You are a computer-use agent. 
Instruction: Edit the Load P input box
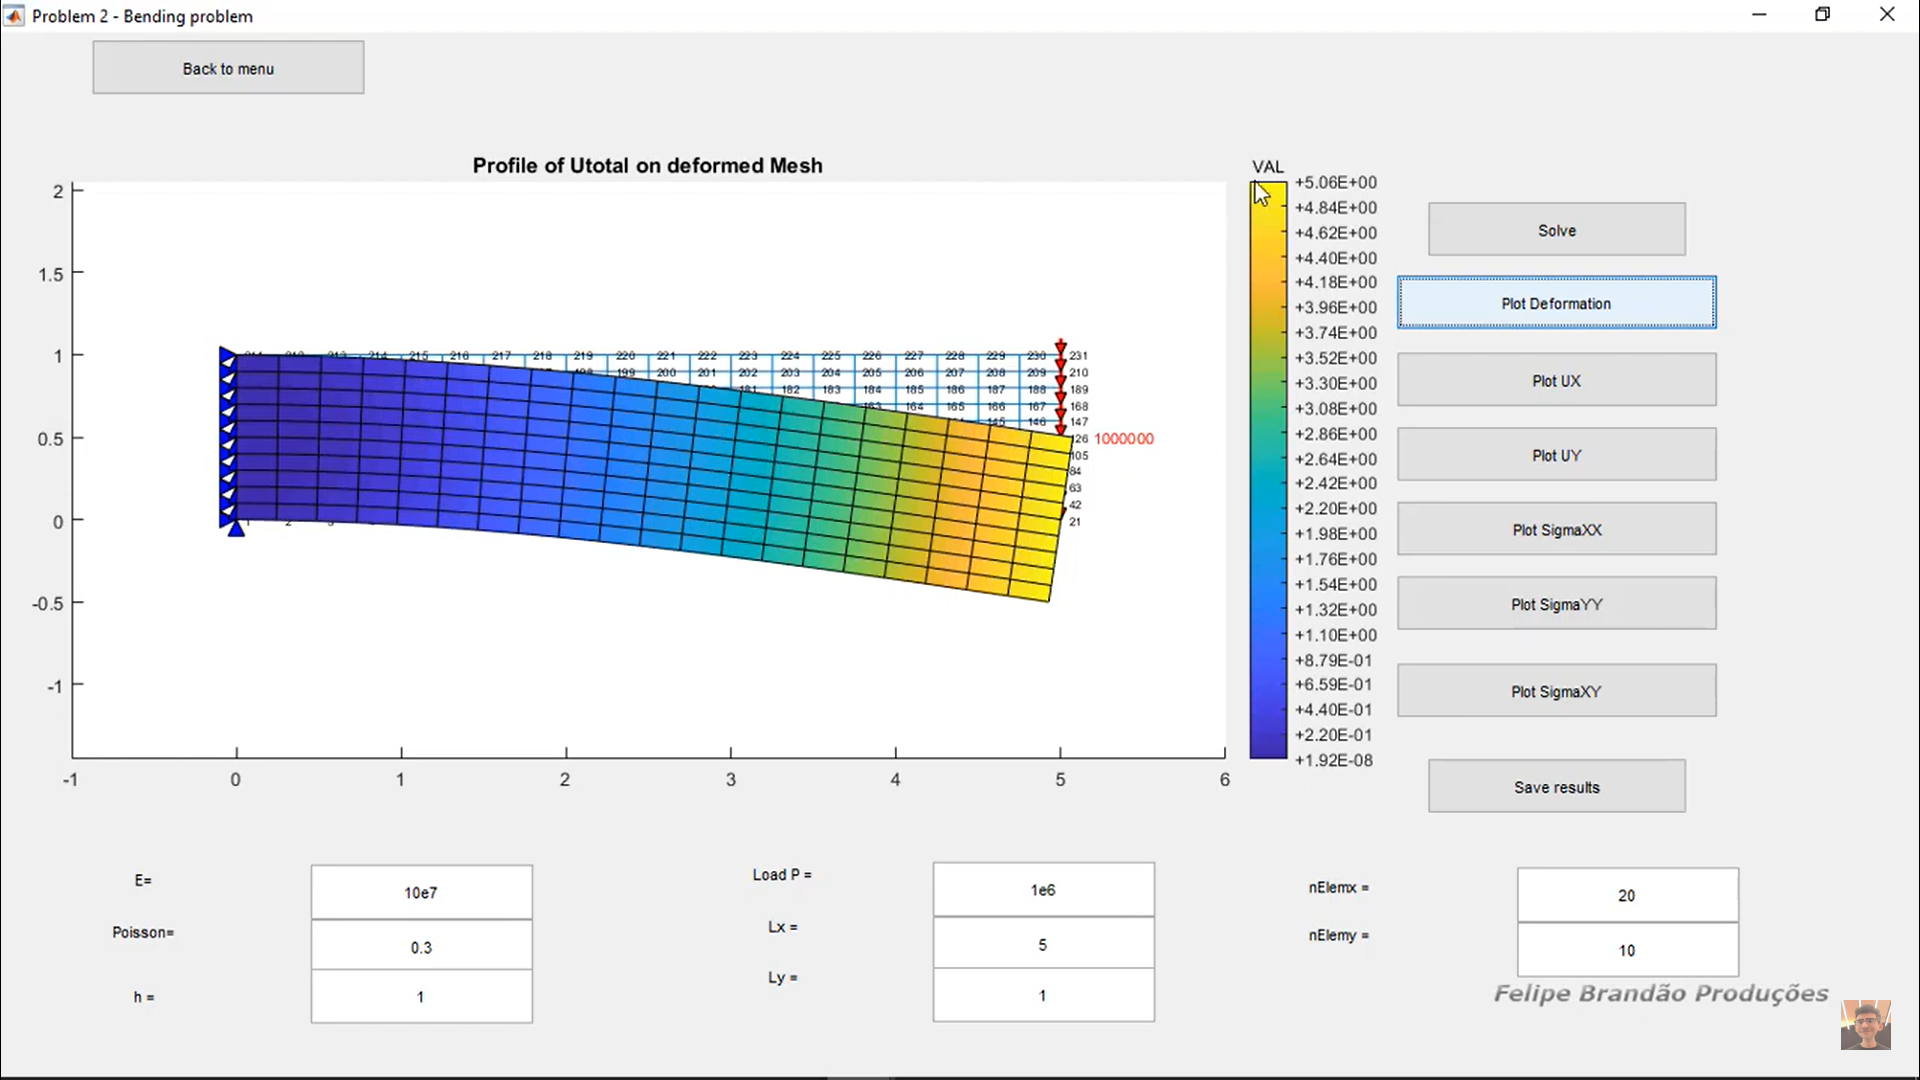coord(1043,889)
